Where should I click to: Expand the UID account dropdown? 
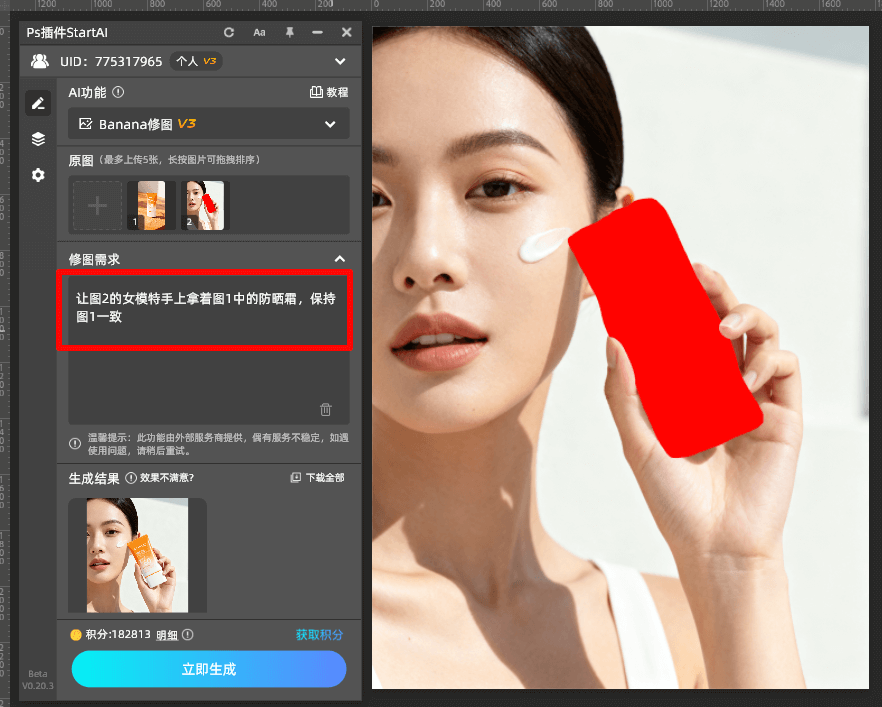click(x=340, y=61)
